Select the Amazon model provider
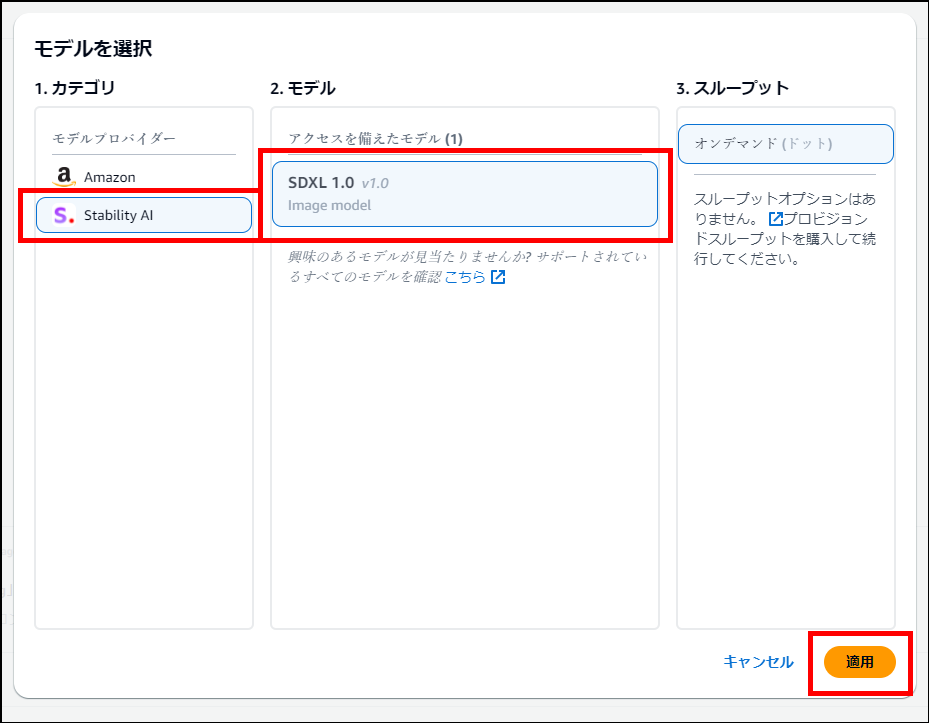Image resolution: width=929 pixels, height=723 pixels. (144, 177)
